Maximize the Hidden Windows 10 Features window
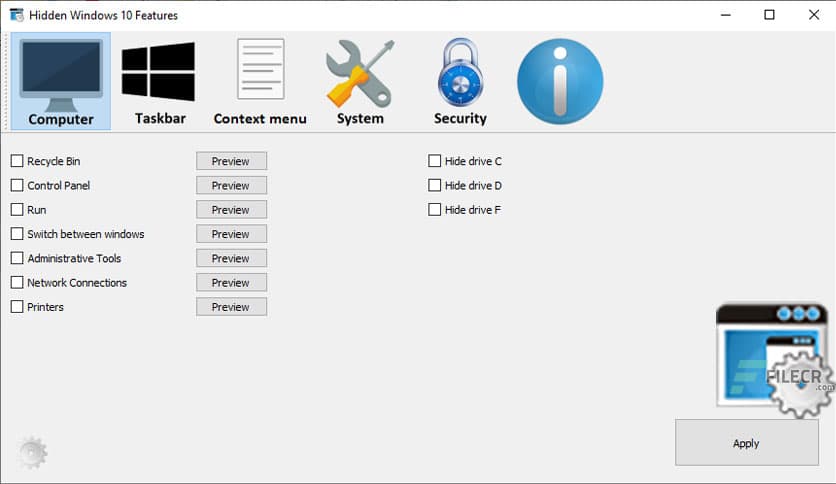The height and width of the screenshot is (484, 836). coord(769,15)
